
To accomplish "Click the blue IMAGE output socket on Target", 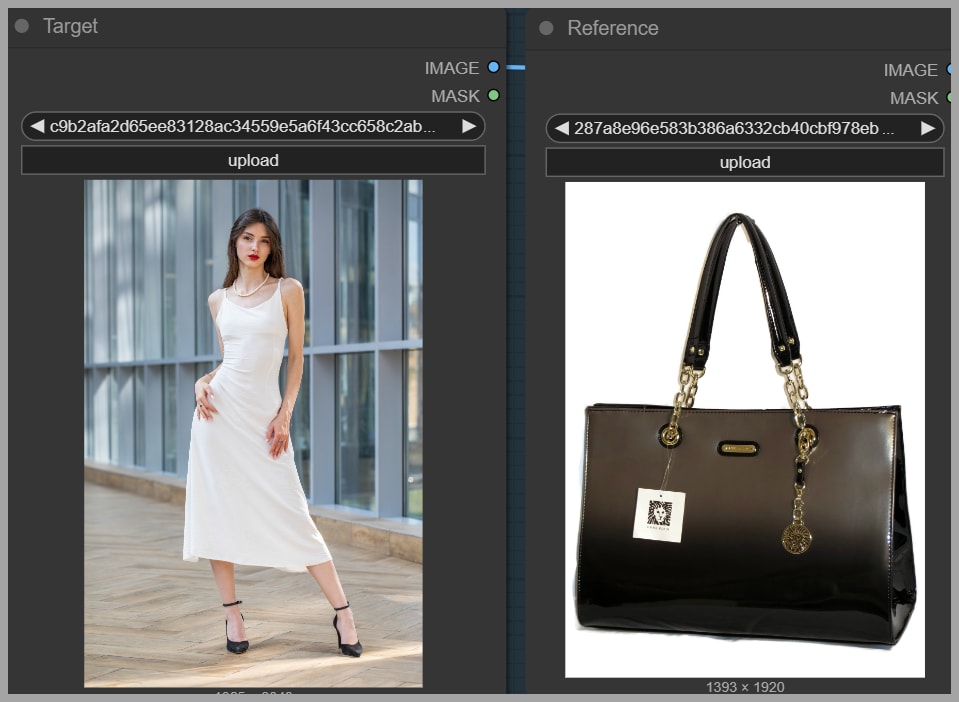I will click(x=493, y=68).
